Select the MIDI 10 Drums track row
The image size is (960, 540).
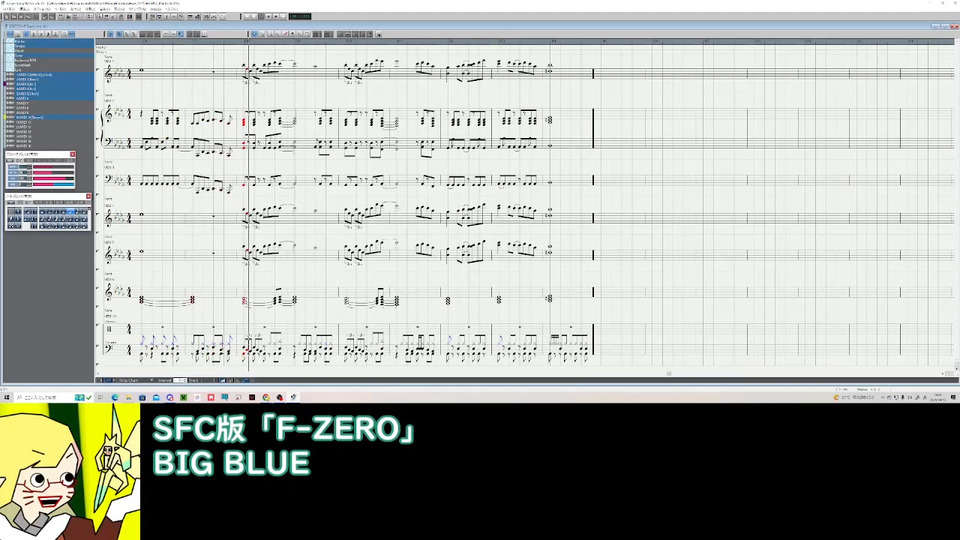(54, 117)
